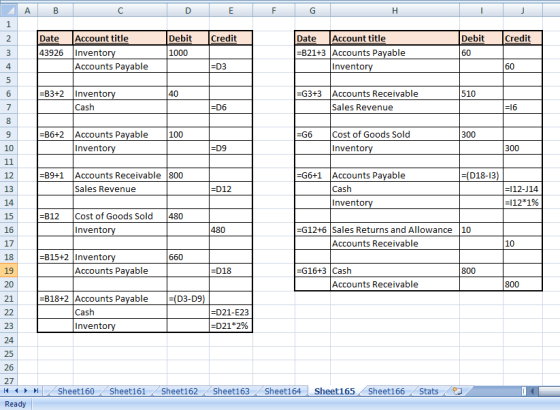Screen dimensions: 560x410
Task: Select row 25 header
Action: coord(9,354)
